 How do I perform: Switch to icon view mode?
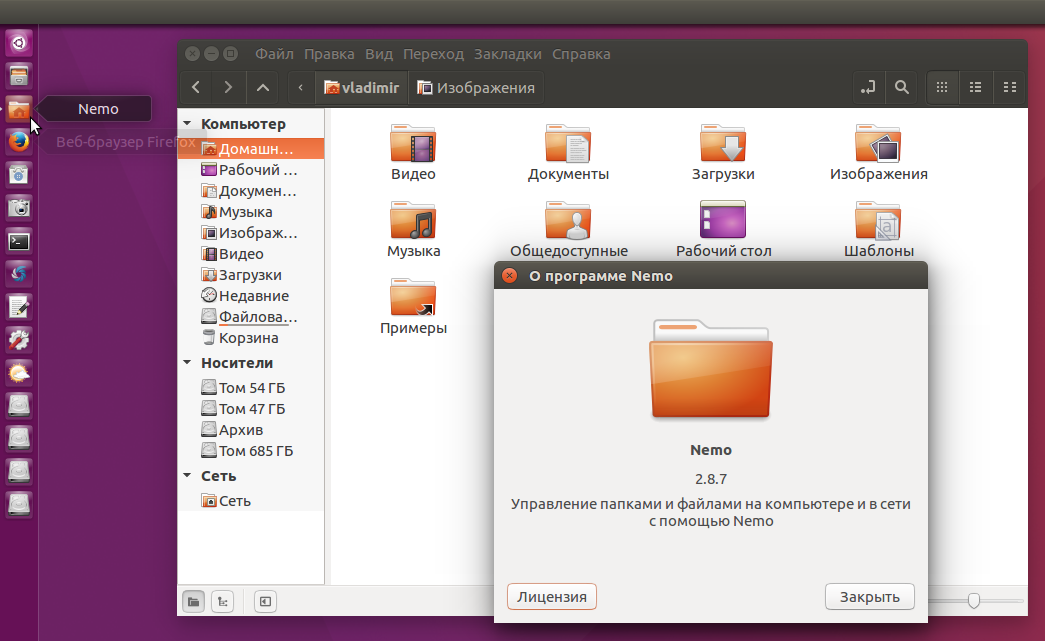click(x=942, y=87)
